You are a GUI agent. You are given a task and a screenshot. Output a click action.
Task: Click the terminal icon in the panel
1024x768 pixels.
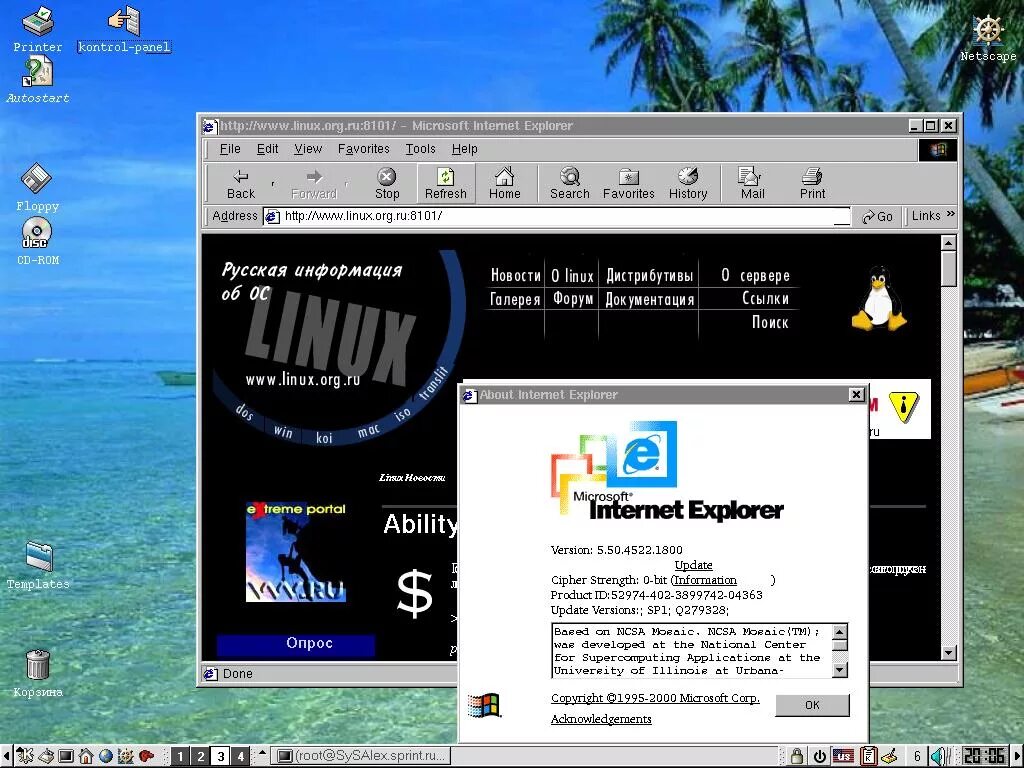tap(65, 756)
